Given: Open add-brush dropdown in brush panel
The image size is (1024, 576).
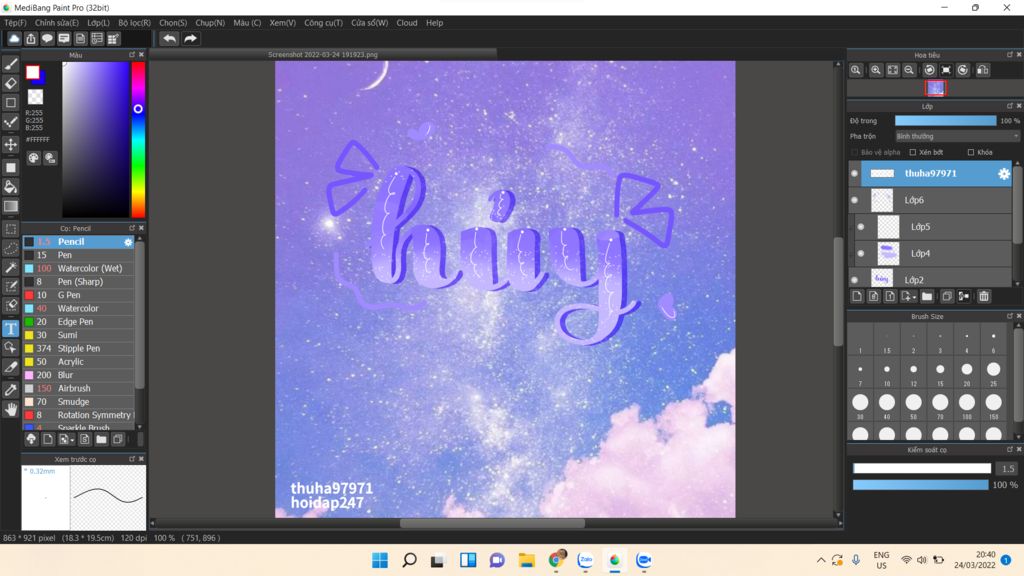Looking at the screenshot, I should (66, 440).
